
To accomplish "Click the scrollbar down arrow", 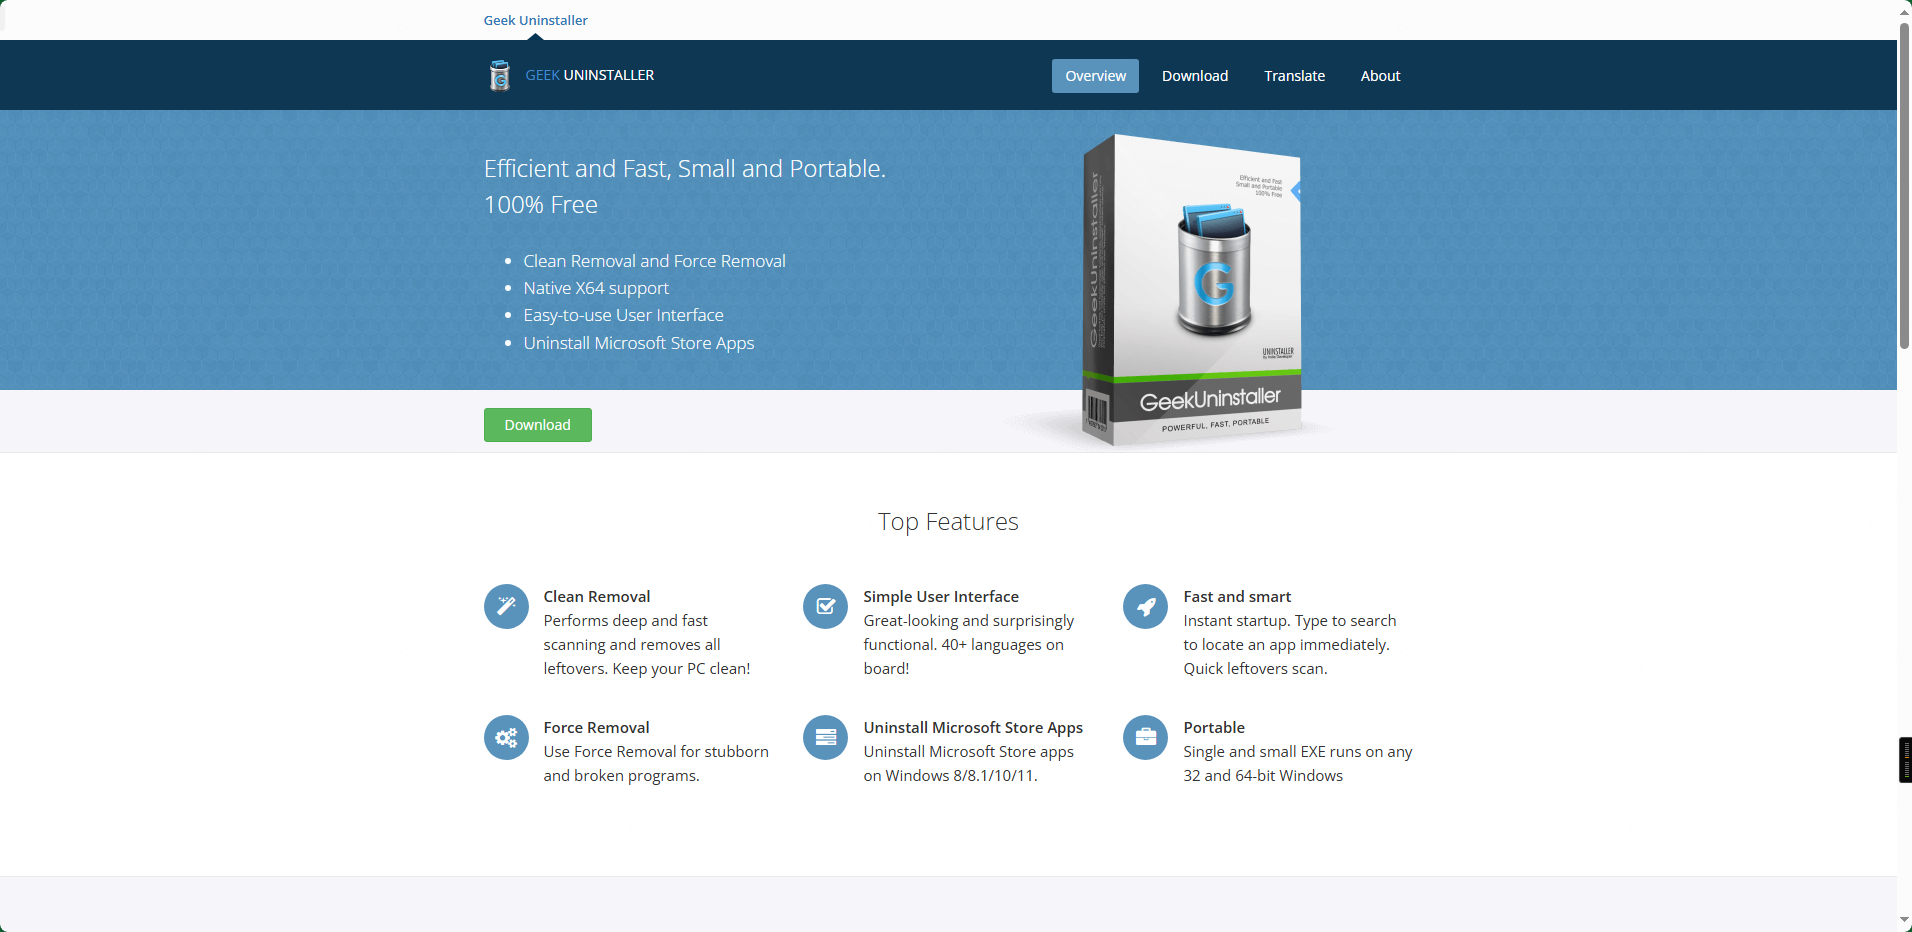I will 1905,921.
